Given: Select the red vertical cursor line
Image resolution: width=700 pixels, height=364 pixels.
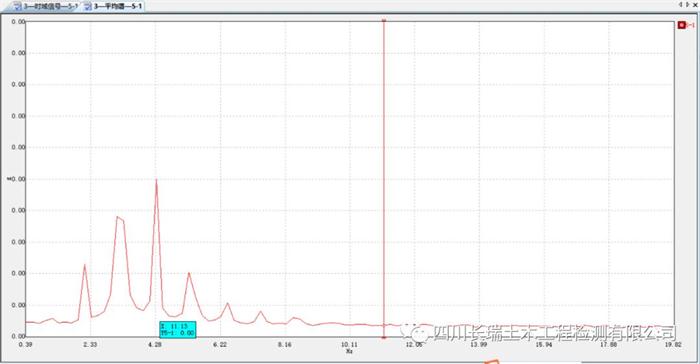Looking at the screenshot, I should (384, 179).
